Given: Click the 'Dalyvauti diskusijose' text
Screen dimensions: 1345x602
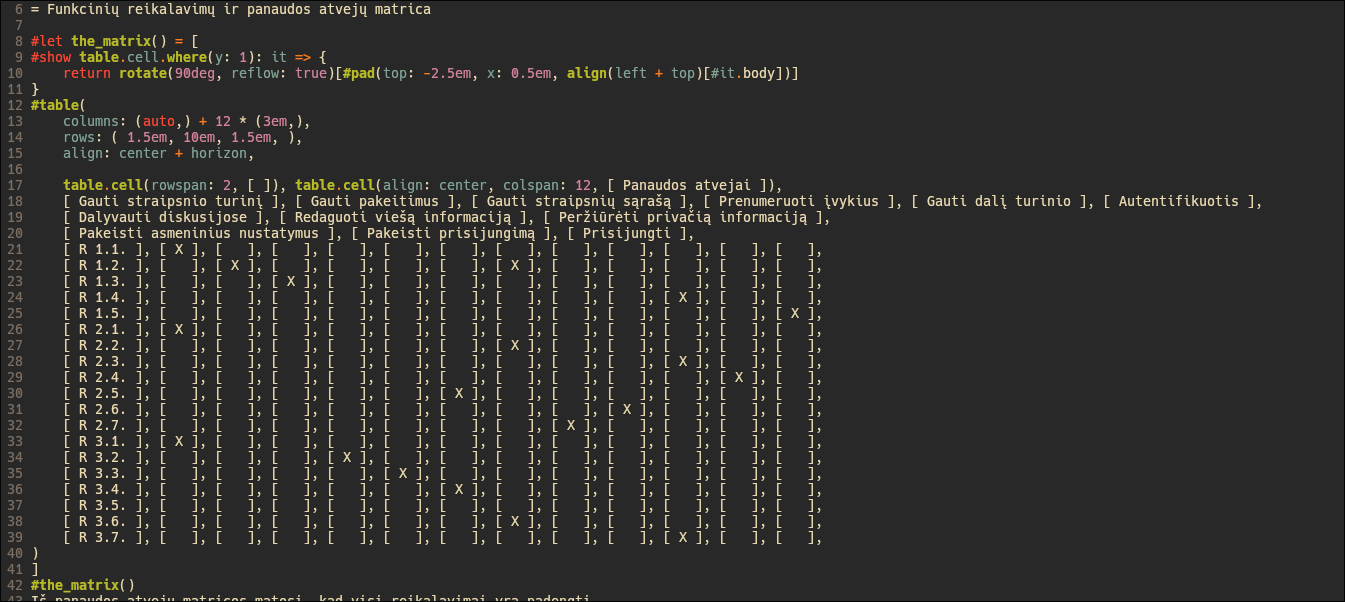Looking at the screenshot, I should click(163, 217).
